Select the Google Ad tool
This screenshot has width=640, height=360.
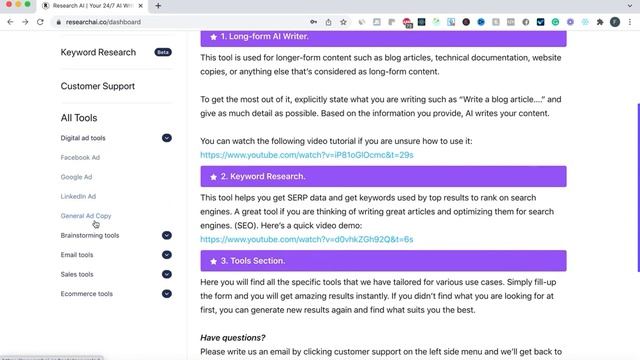tap(76, 177)
